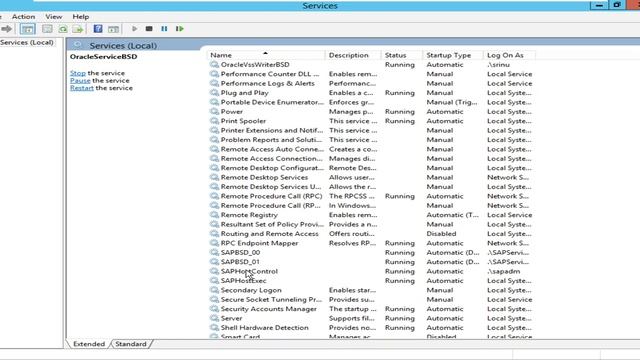The width and height of the screenshot is (640, 360).
Task: Click Disabled startup type of Routing service
Action: point(441,233)
